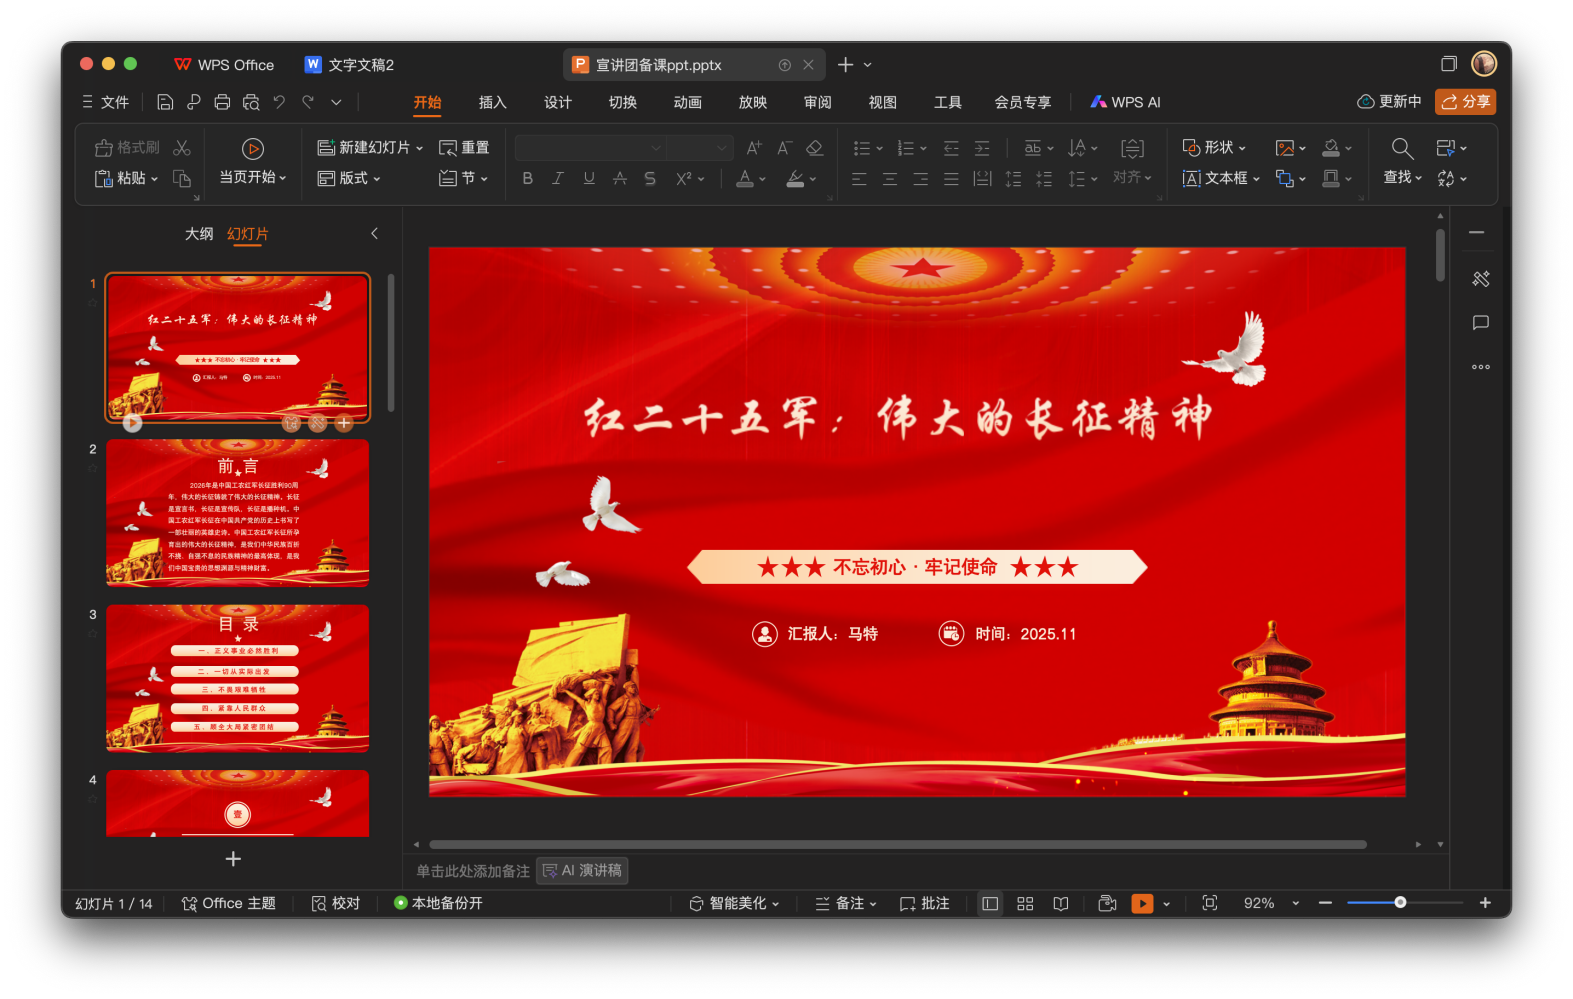Click the clear formatting eraser icon
This screenshot has width=1573, height=999.
(x=815, y=148)
